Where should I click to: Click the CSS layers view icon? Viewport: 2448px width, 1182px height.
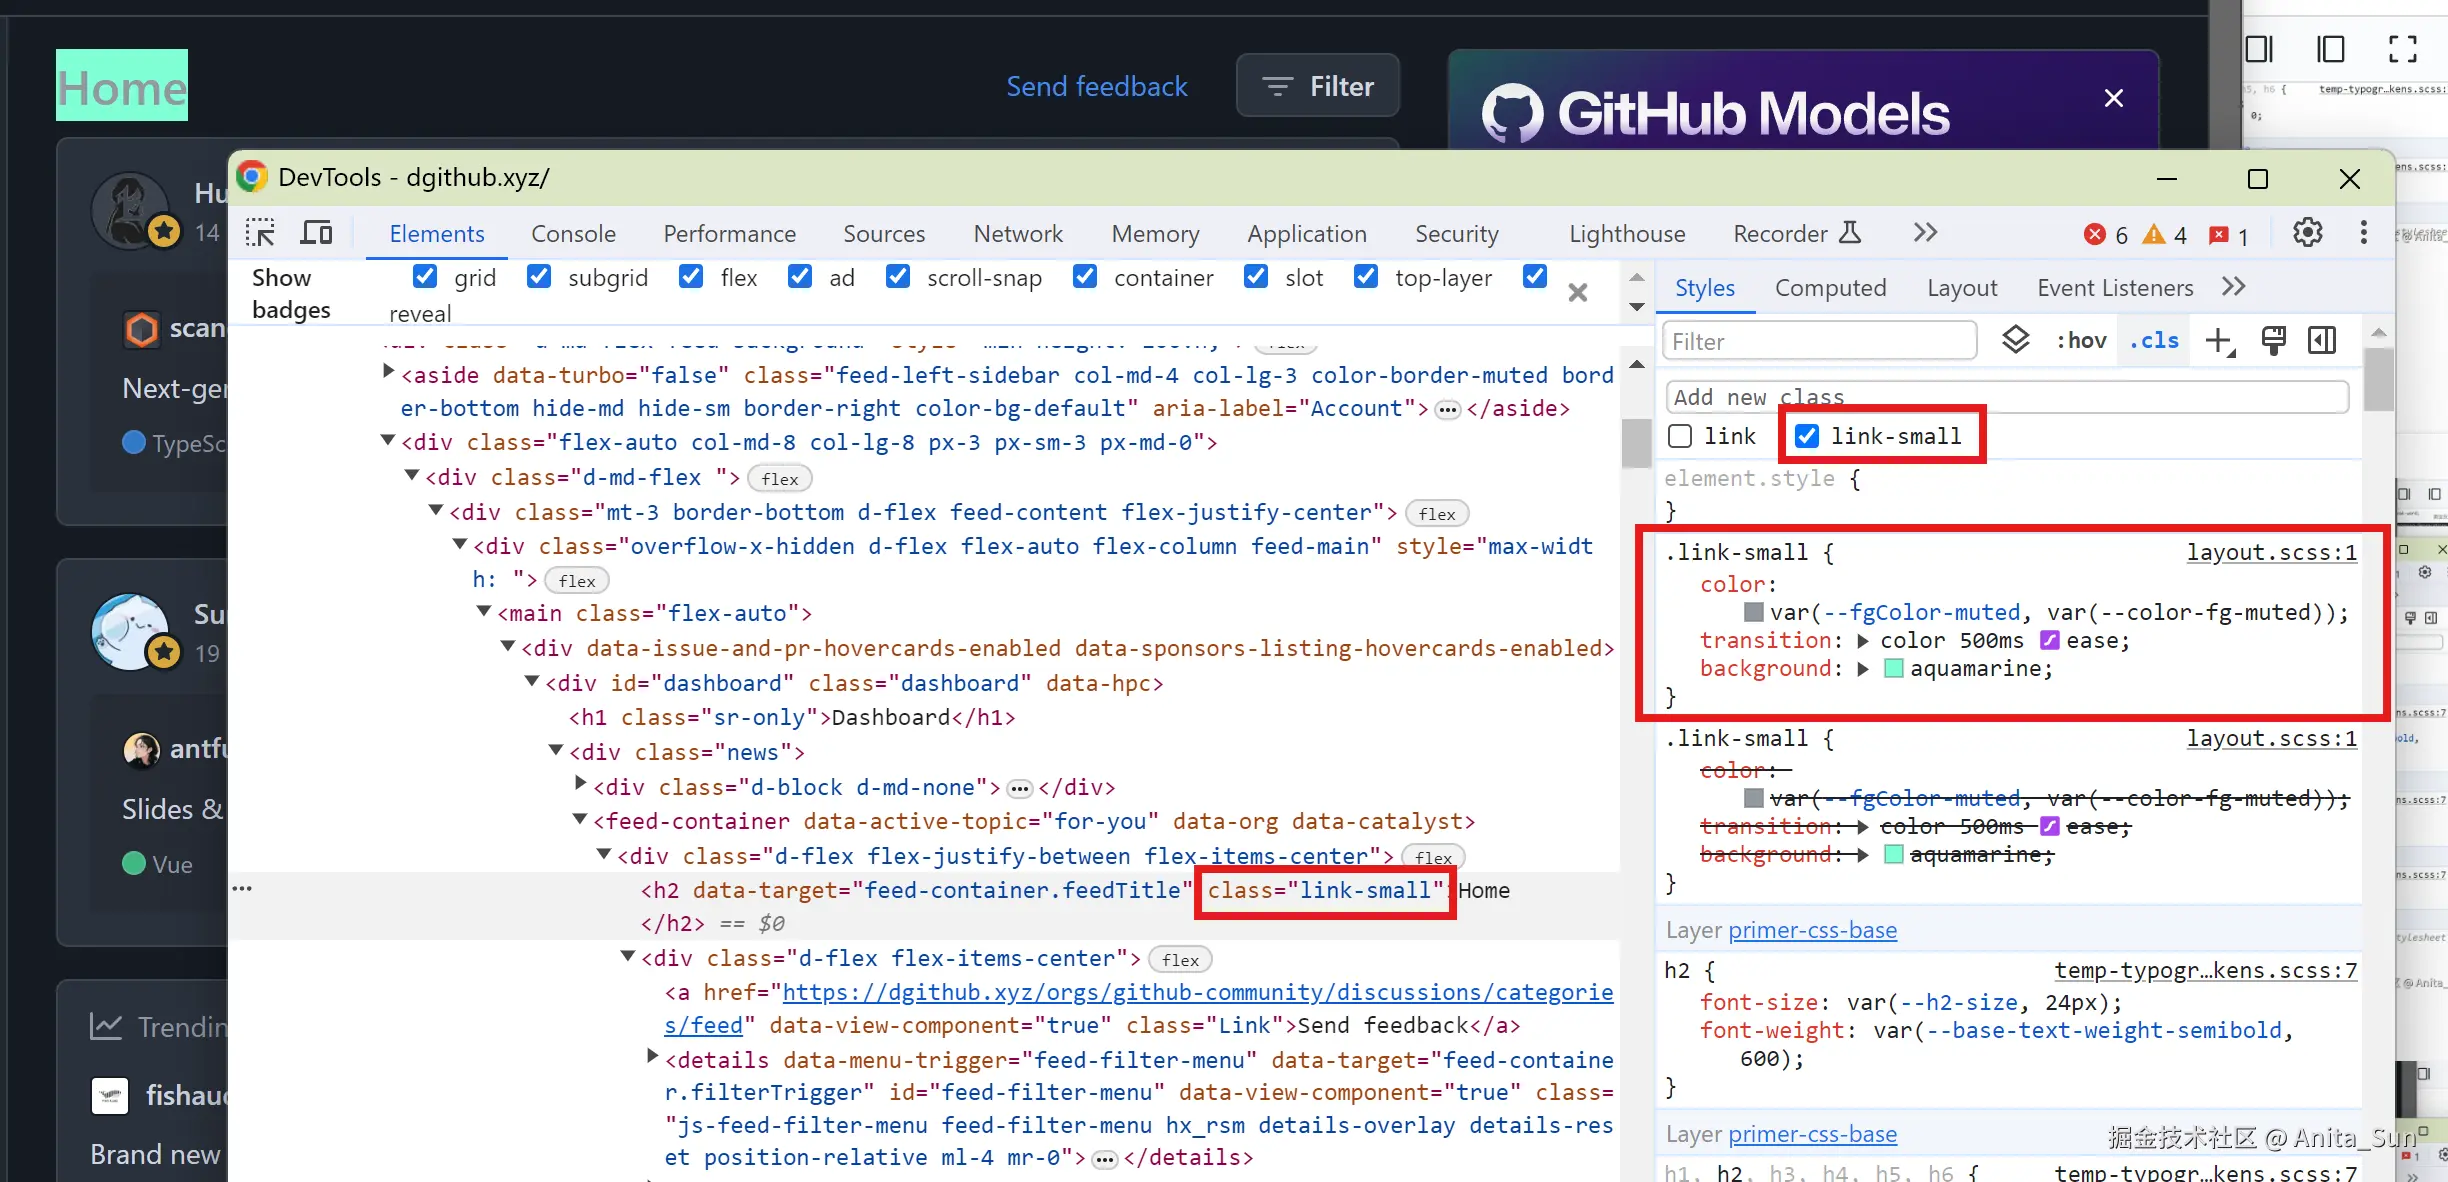coord(2015,341)
